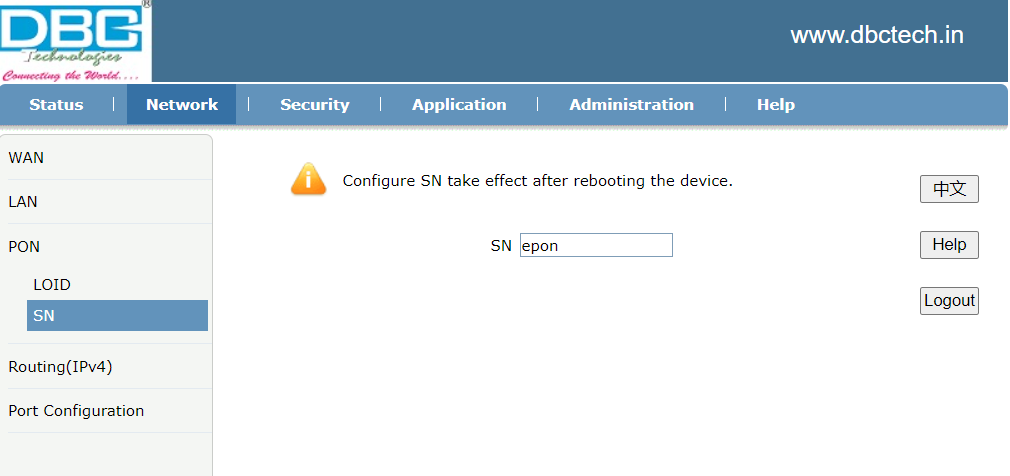Open Port Configuration in the sidebar
Screen dimensions: 1010x476
coord(76,411)
